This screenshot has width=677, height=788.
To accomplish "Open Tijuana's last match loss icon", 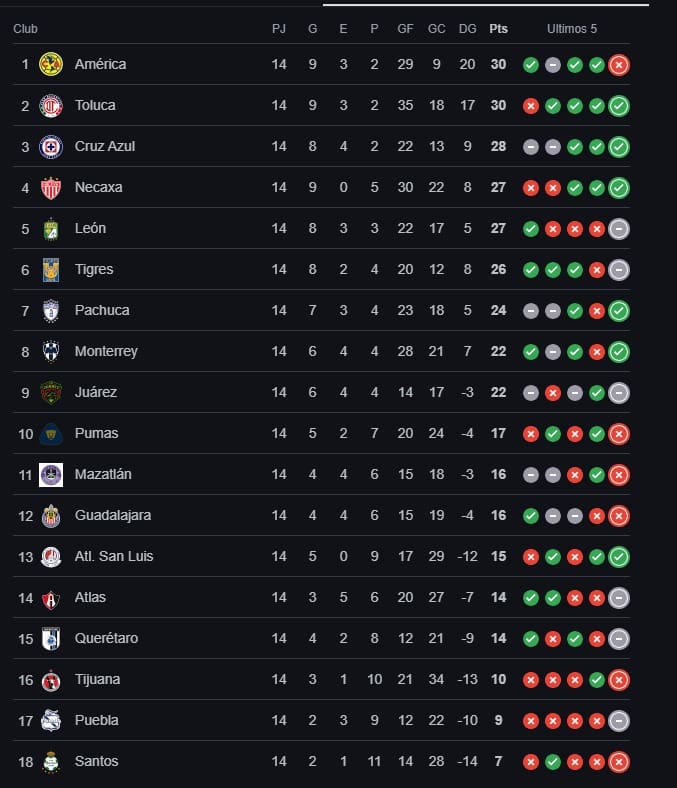I will point(619,680).
